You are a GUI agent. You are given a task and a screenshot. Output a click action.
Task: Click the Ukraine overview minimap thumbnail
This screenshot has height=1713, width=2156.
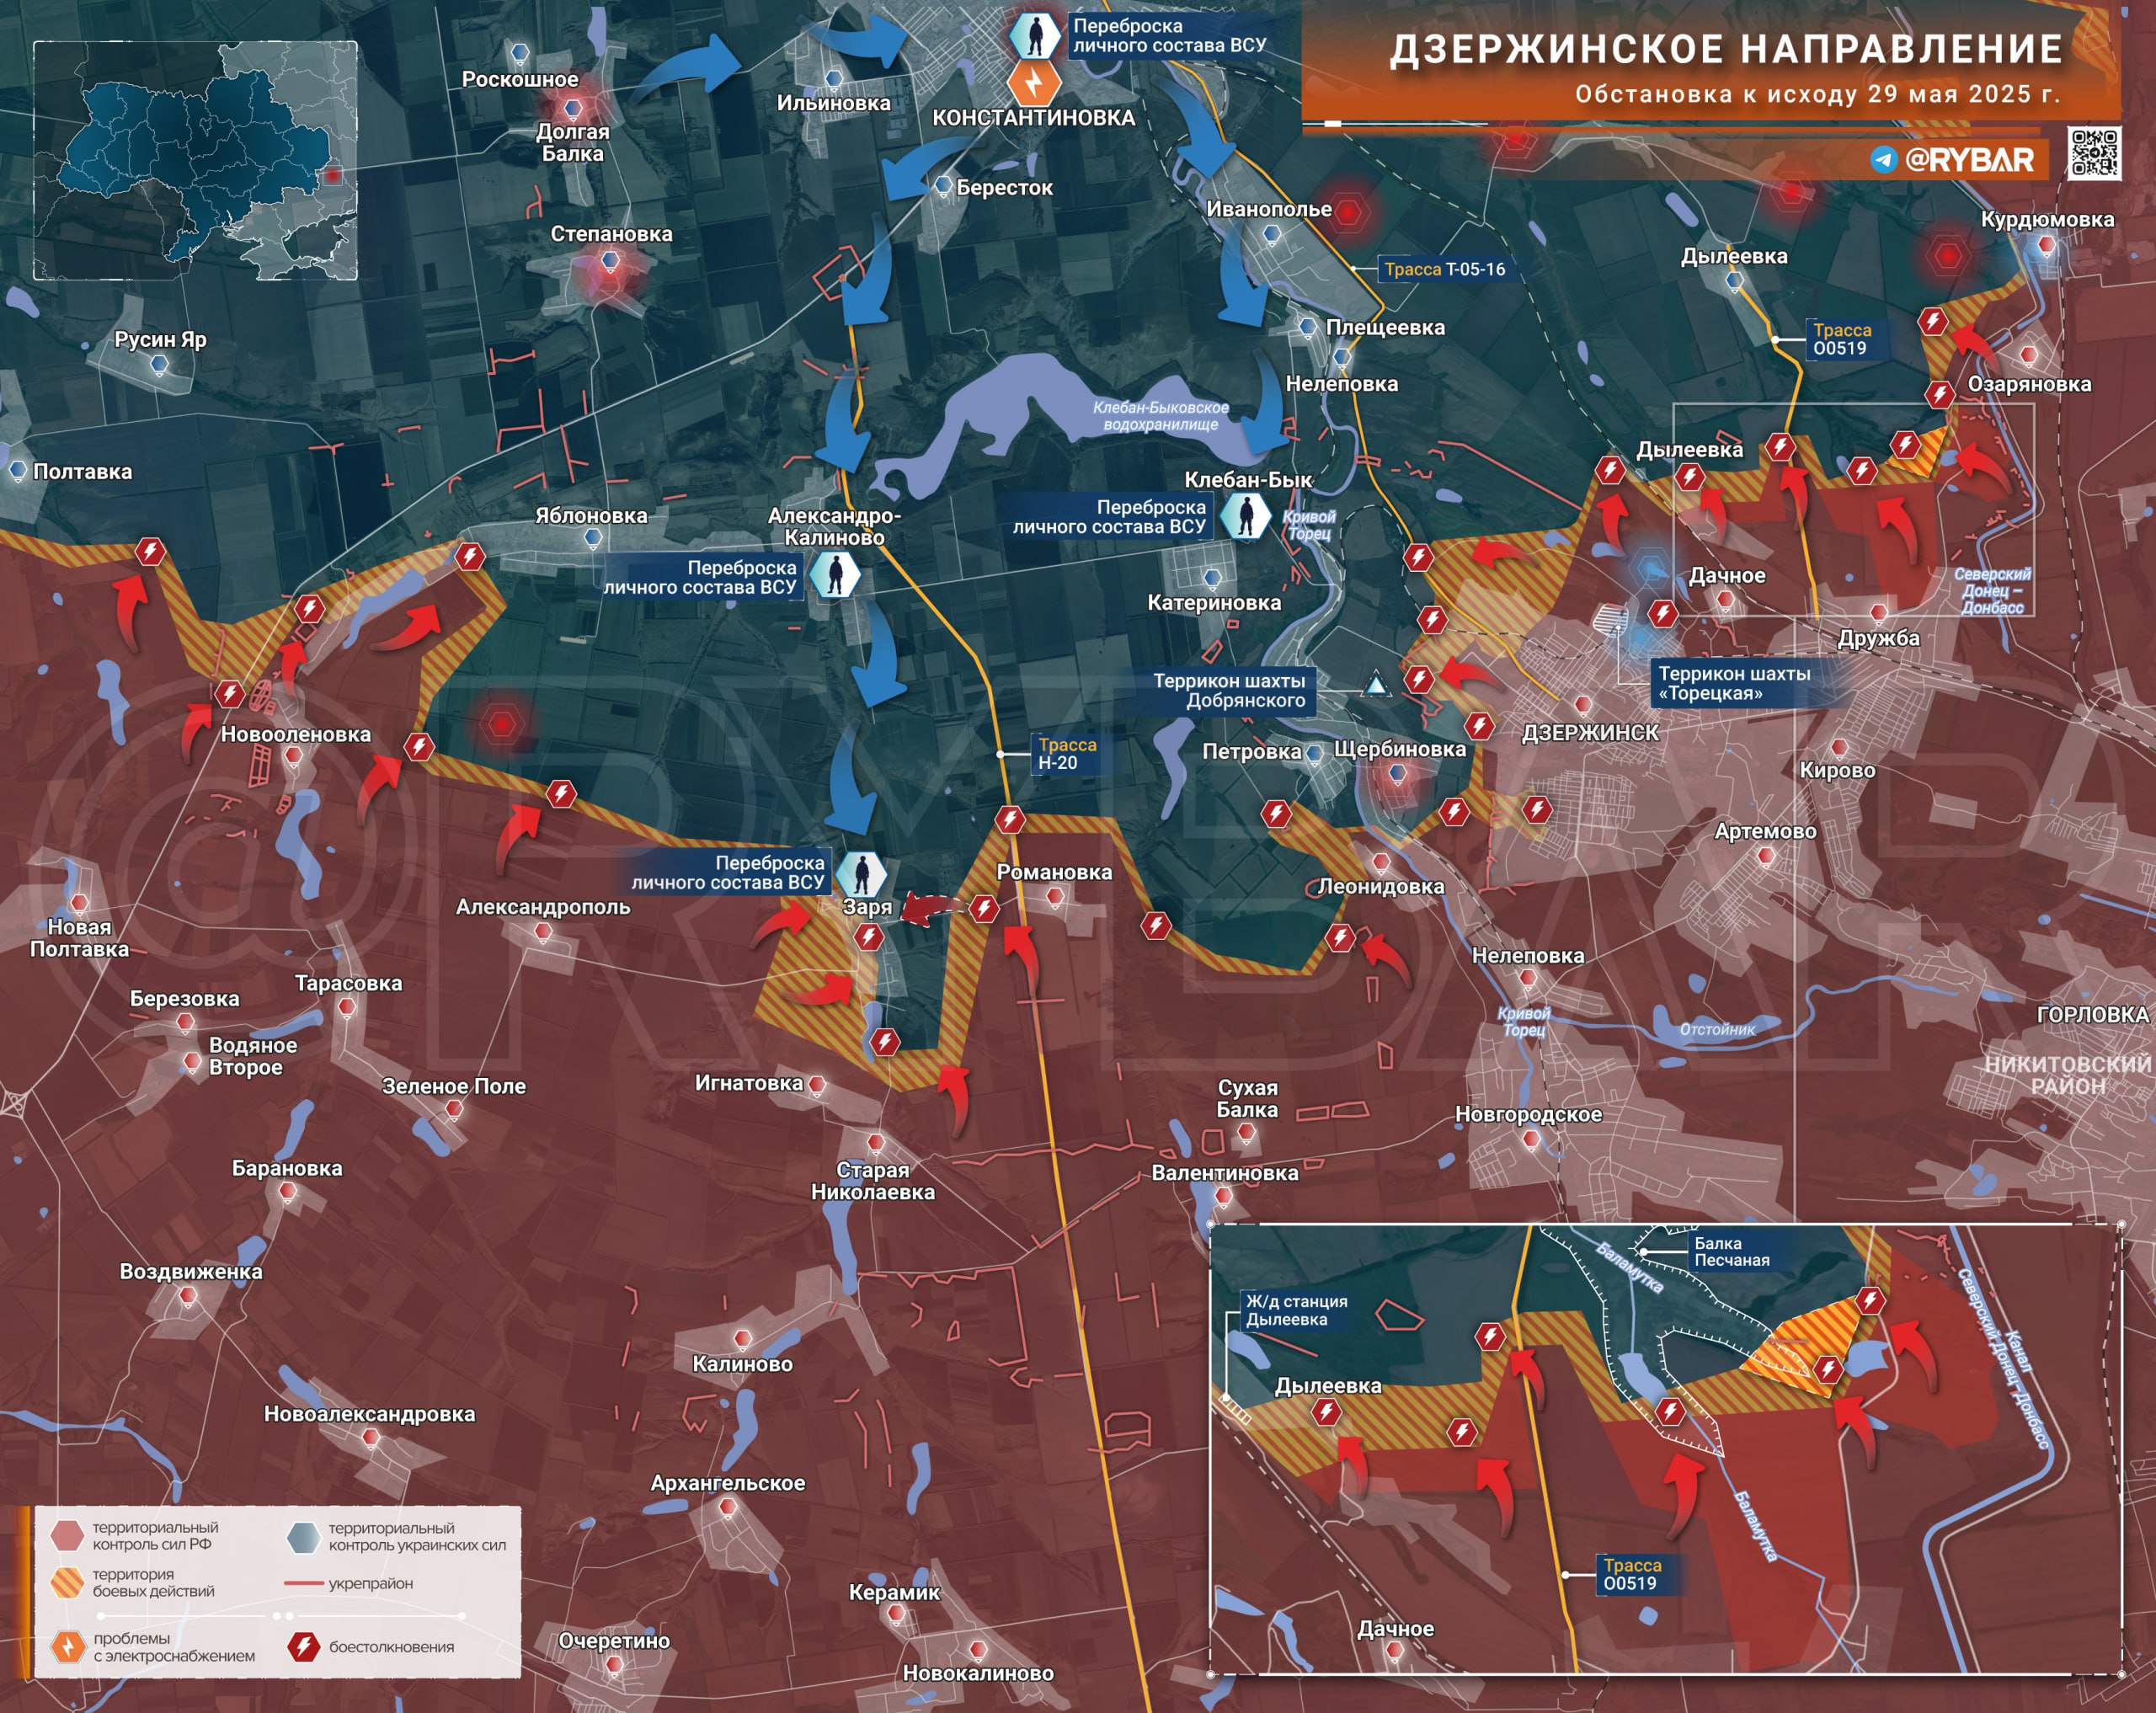195,160
